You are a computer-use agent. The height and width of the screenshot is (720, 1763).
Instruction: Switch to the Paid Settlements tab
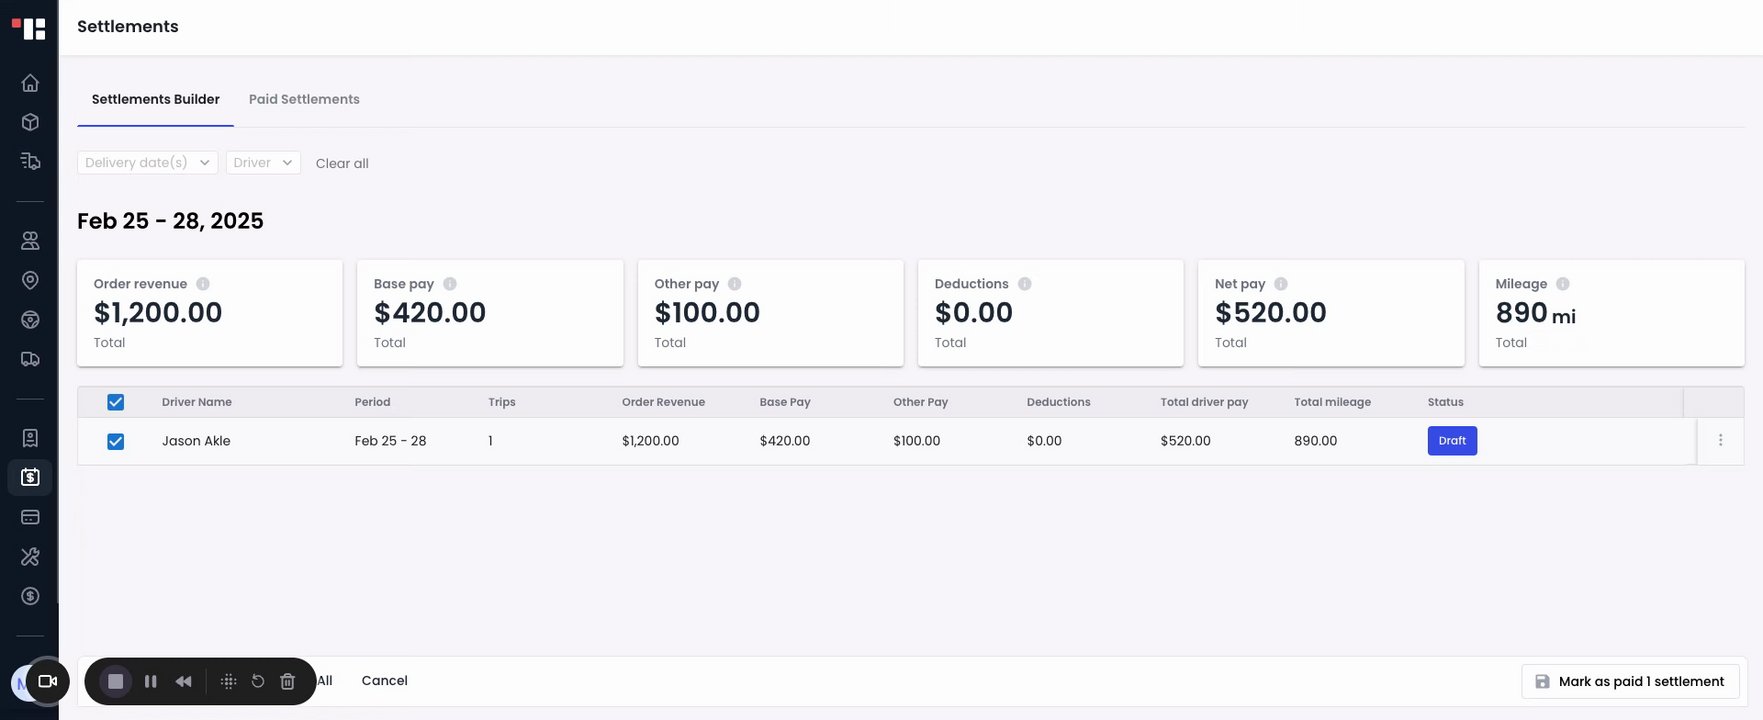(x=304, y=99)
